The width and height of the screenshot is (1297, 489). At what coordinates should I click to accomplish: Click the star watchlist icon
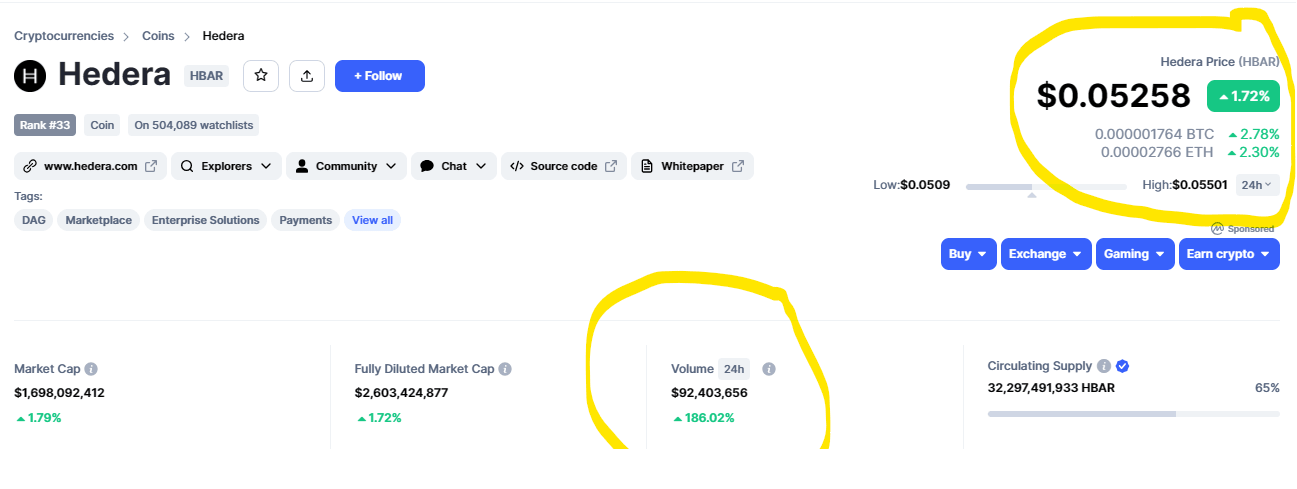[261, 76]
